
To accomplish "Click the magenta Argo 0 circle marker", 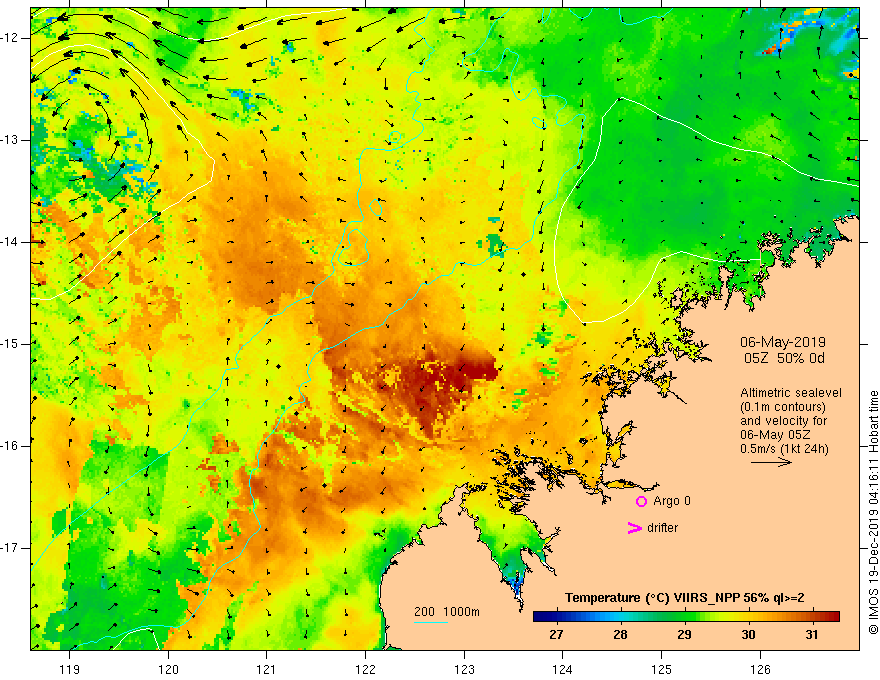I will coord(641,501).
